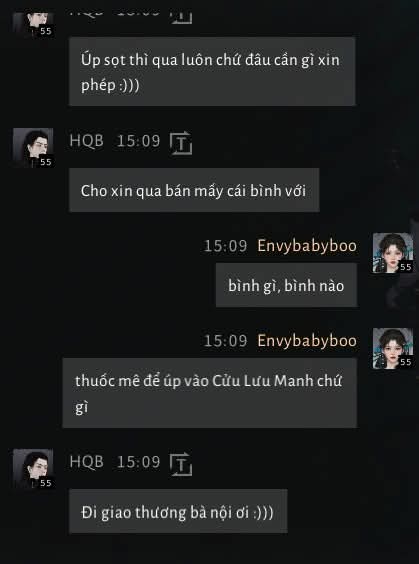Open Envybabyboo avatar beside 'bình gì, bình nào'
The height and width of the screenshot is (564, 419).
click(393, 253)
